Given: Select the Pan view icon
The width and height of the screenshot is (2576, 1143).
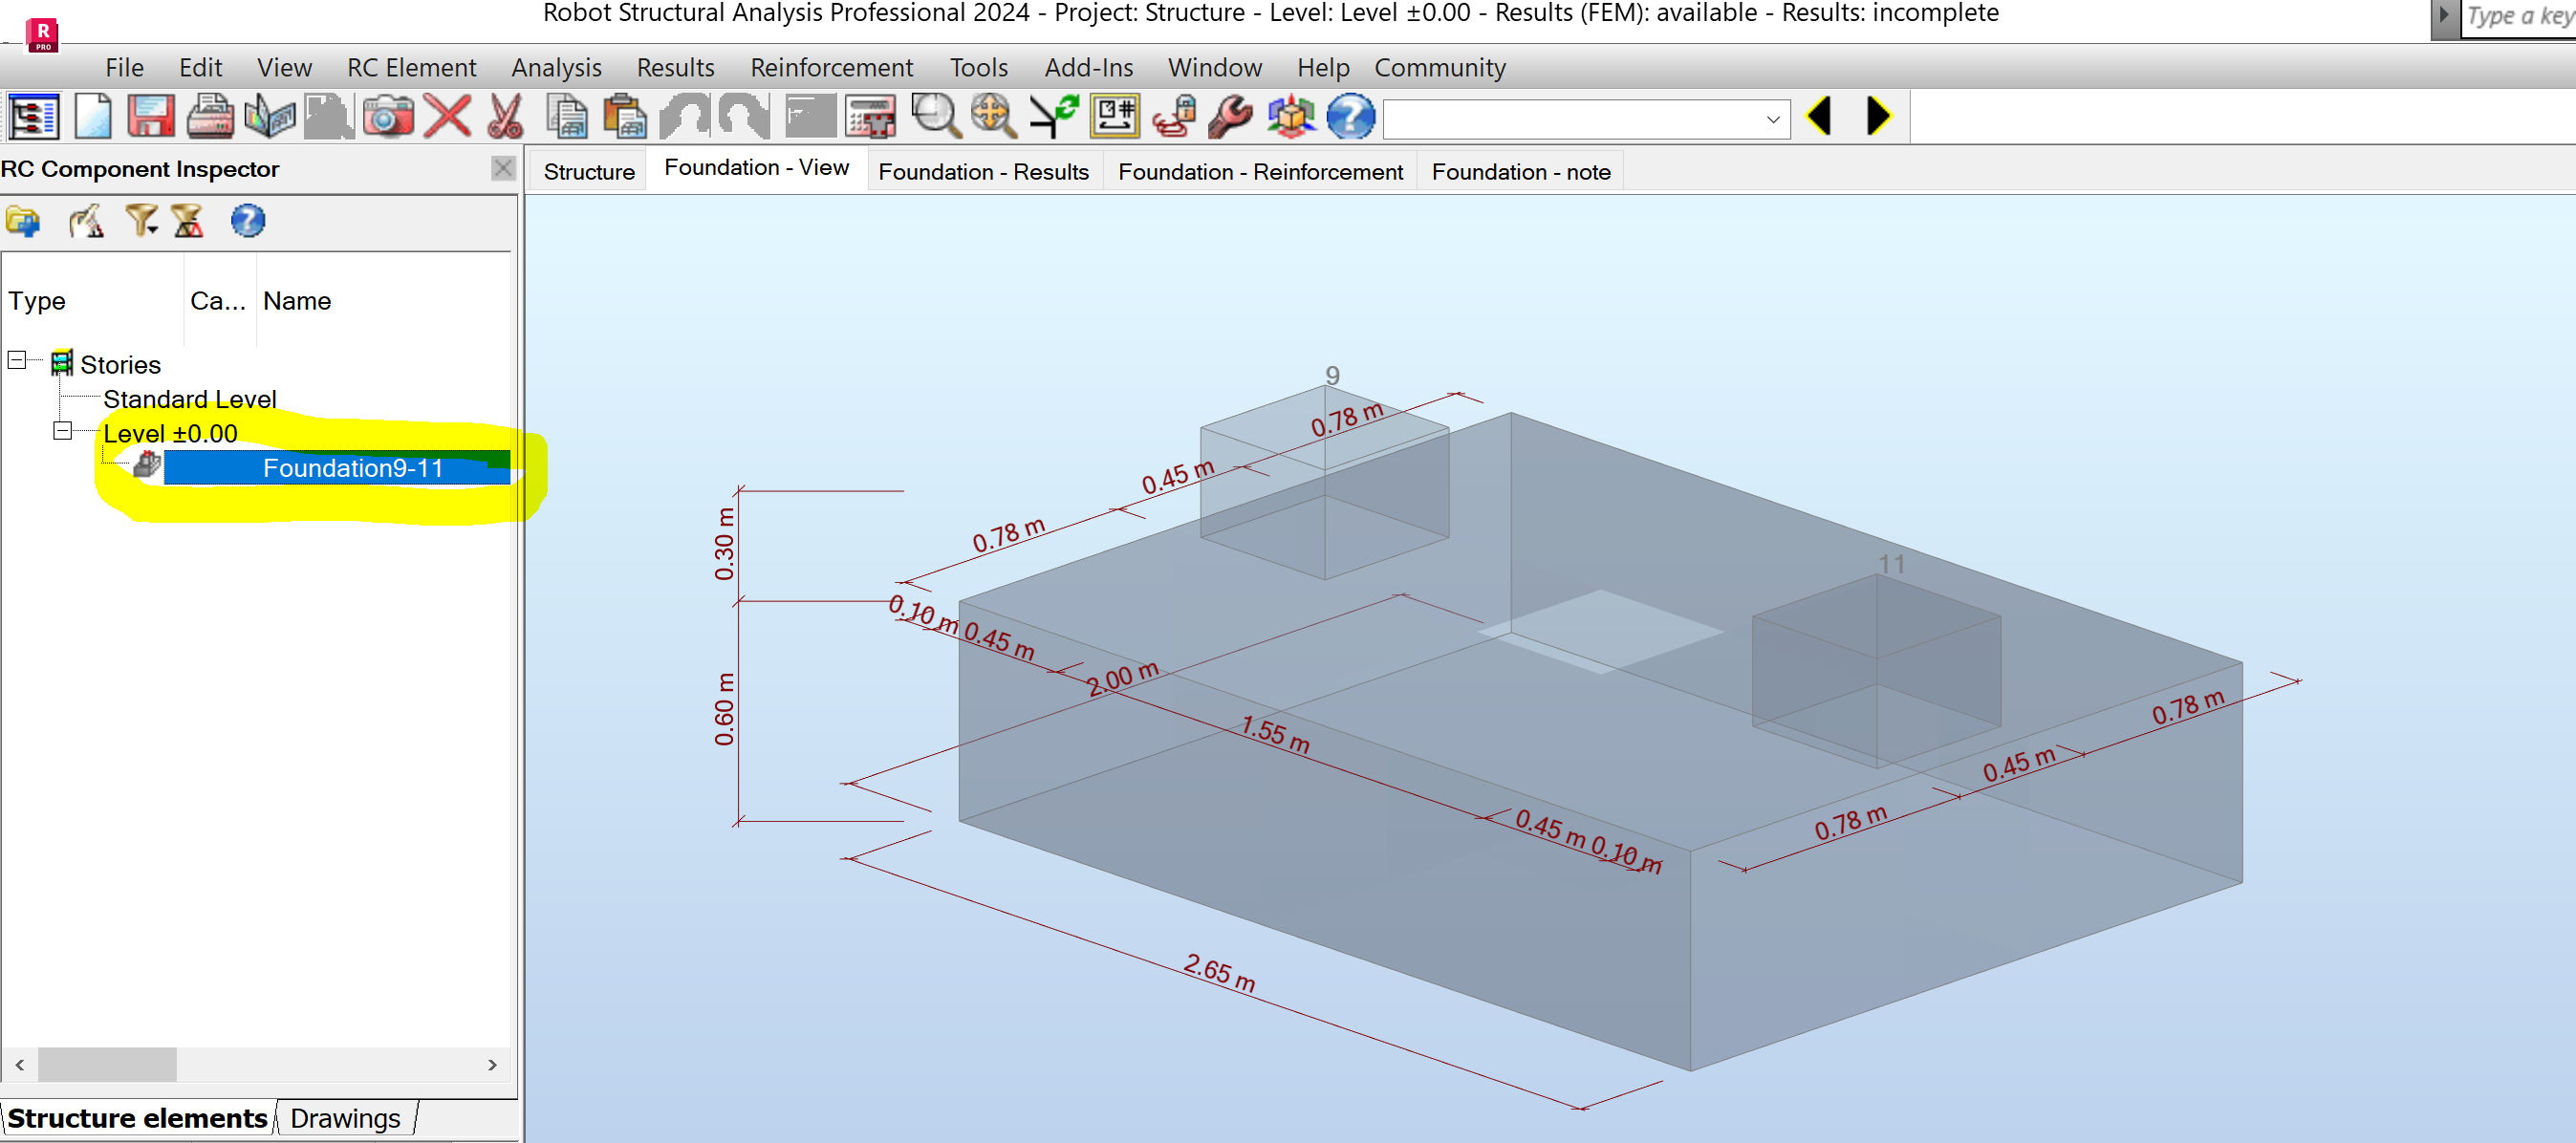Looking at the screenshot, I should [x=991, y=115].
